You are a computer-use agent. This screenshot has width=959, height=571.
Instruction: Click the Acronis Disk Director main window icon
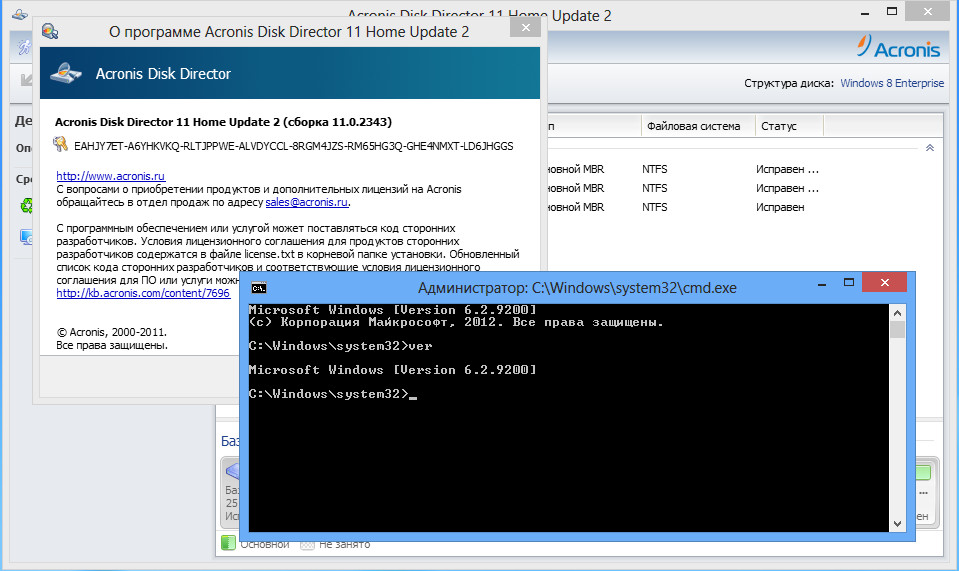[20, 15]
